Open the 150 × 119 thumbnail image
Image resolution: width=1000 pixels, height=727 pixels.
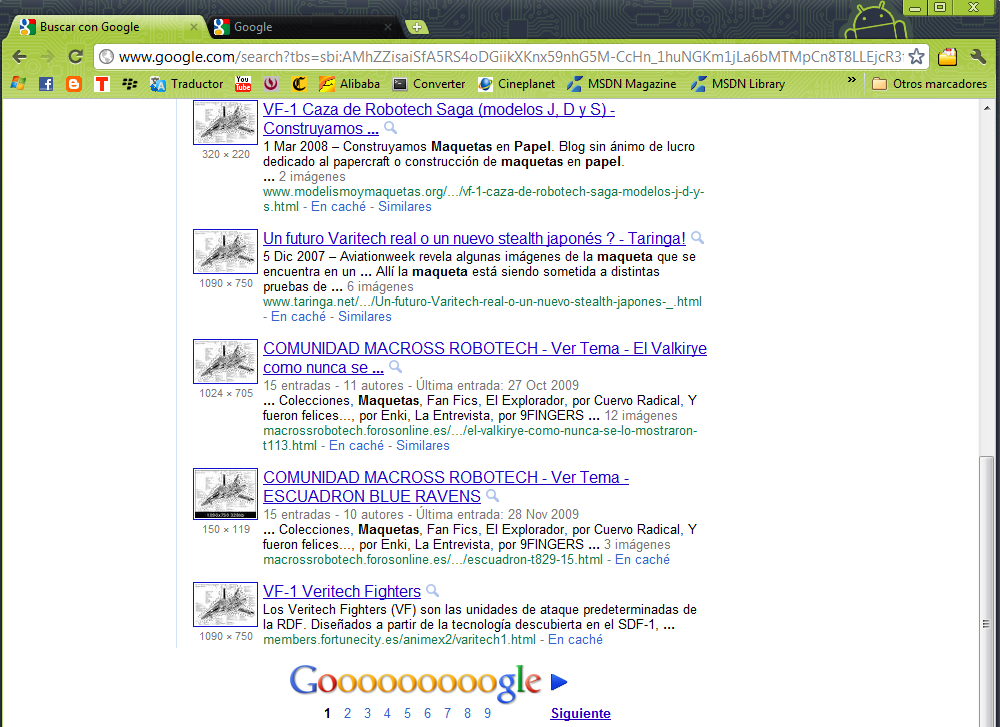tap(225, 494)
